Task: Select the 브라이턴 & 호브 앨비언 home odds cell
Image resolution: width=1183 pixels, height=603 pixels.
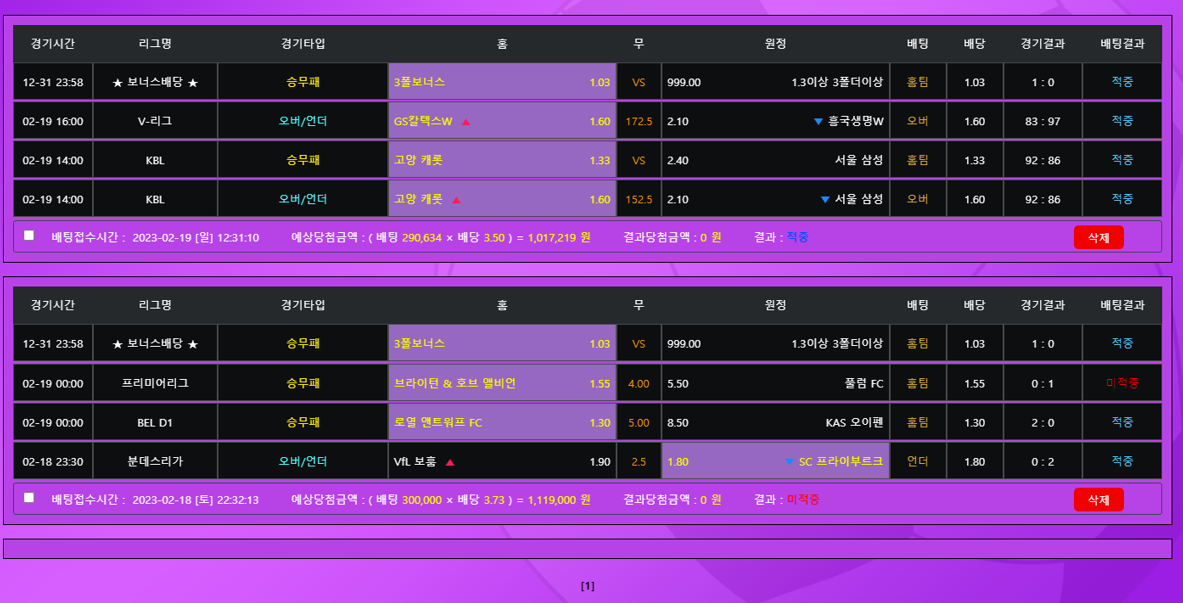Action: [502, 383]
